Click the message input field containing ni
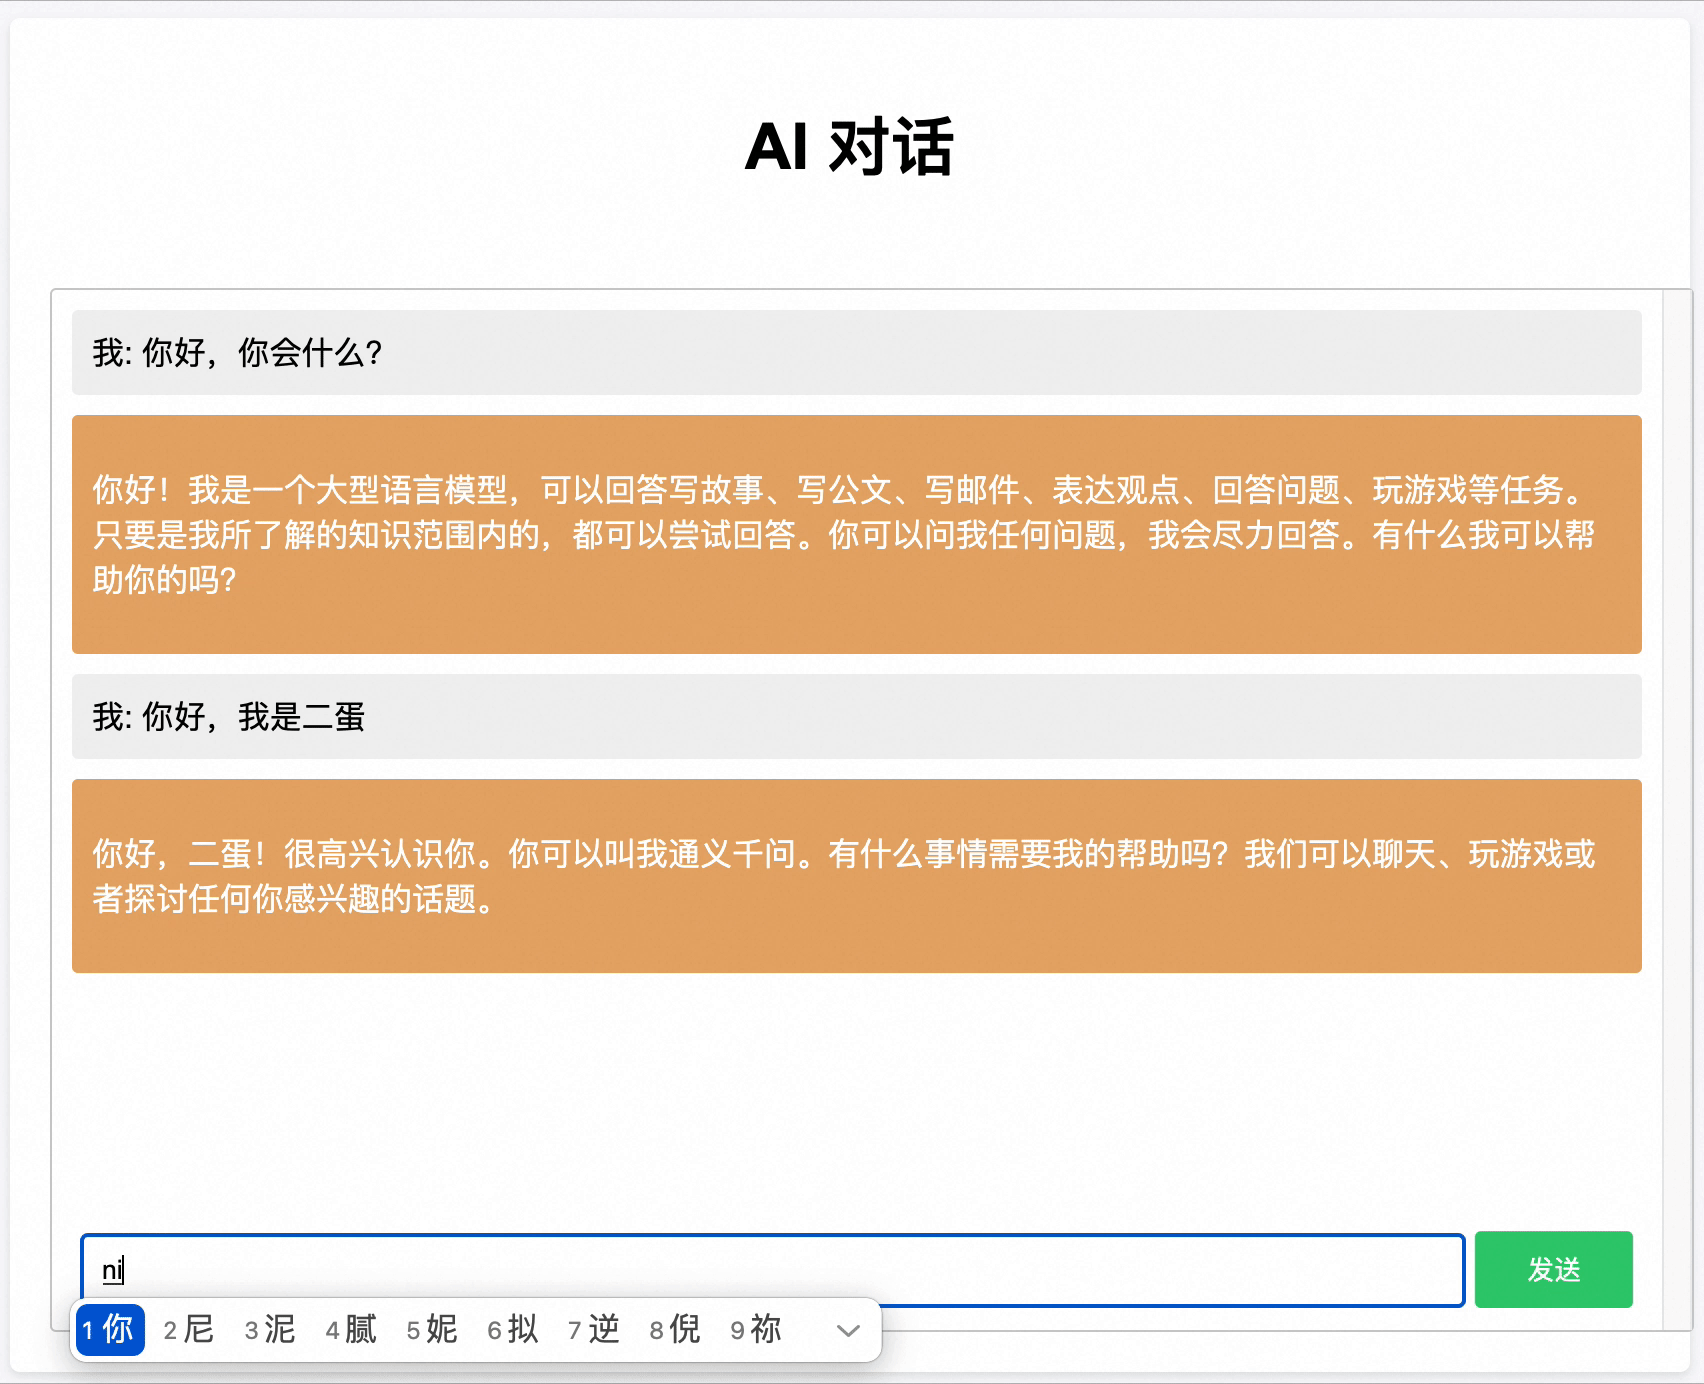 pos(770,1270)
